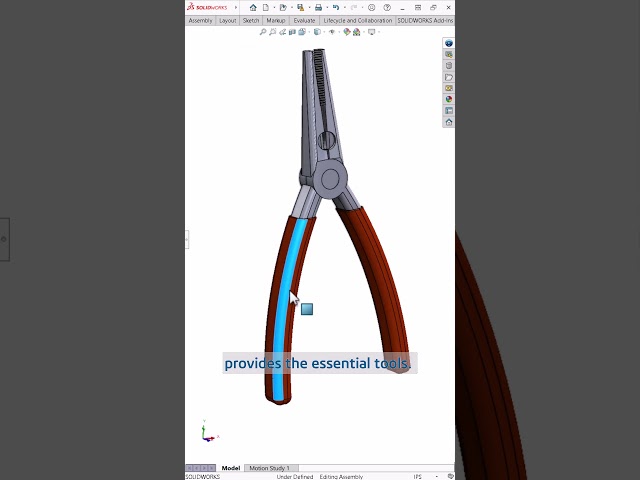Click the Apply Scene icon
The width and height of the screenshot is (640, 480).
tap(357, 32)
